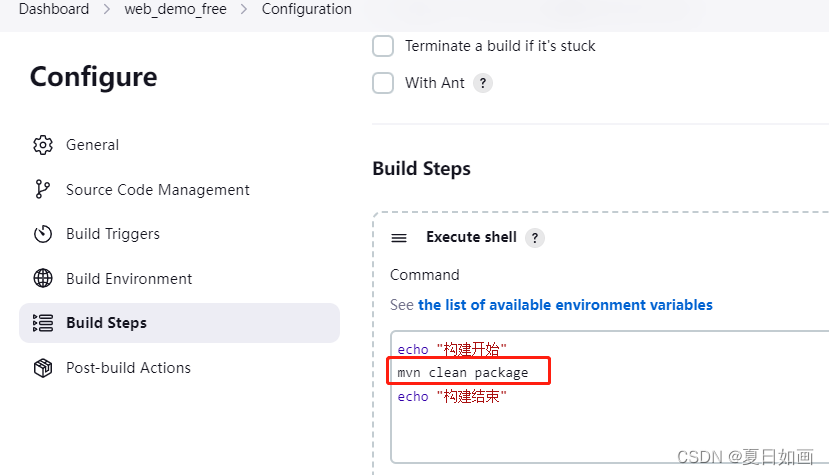Expand breadcrumb chevron after web_demo_free
The height and width of the screenshot is (475, 829).
244,9
